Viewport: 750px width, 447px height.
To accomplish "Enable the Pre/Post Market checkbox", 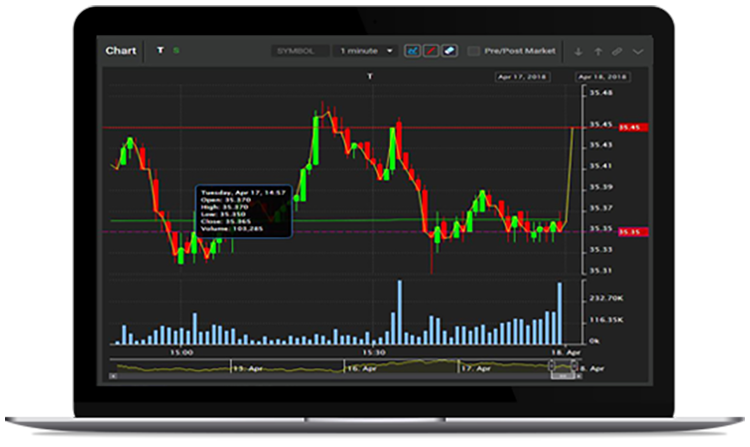I will coord(474,50).
